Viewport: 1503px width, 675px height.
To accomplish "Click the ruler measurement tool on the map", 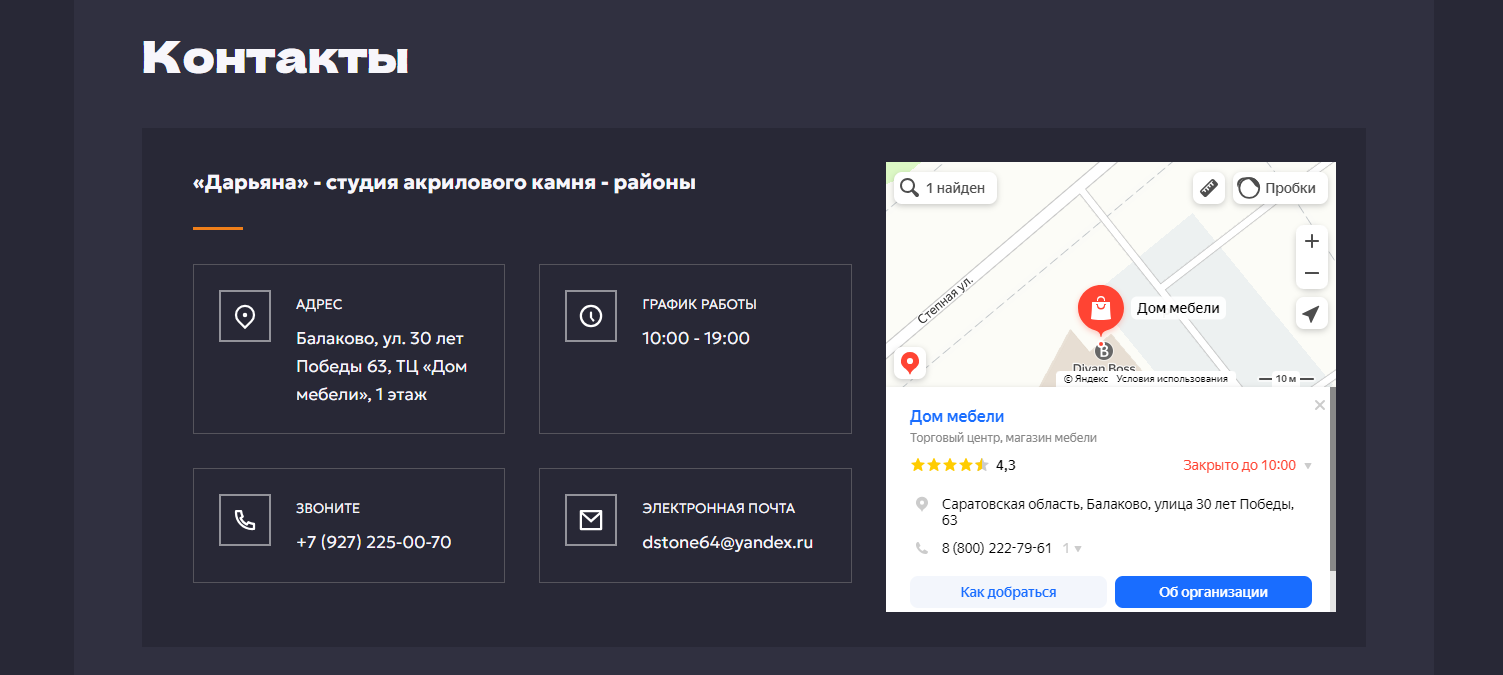I will point(1209,188).
